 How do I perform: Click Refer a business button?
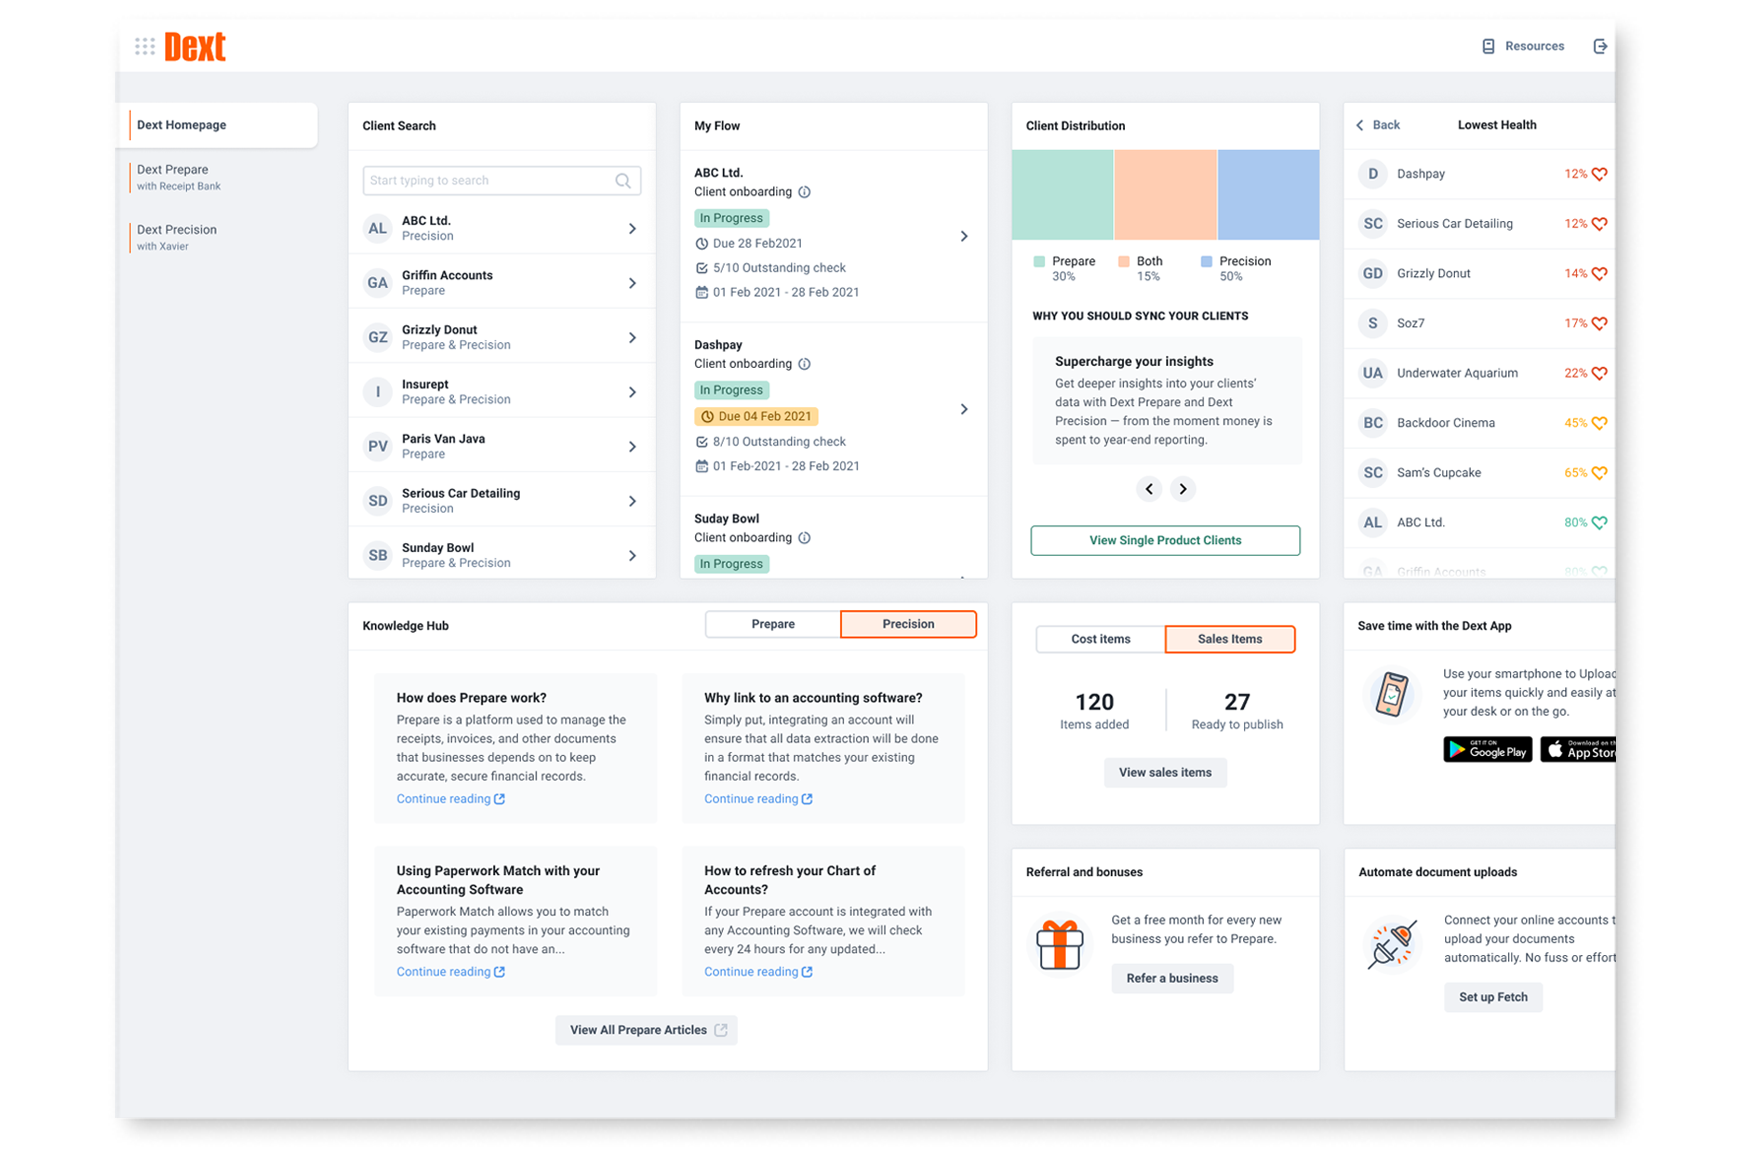click(x=1172, y=978)
